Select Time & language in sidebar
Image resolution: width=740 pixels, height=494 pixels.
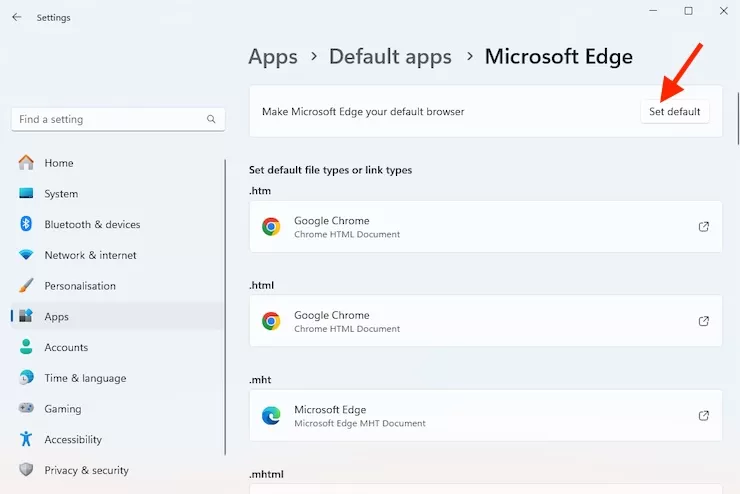pos(85,378)
